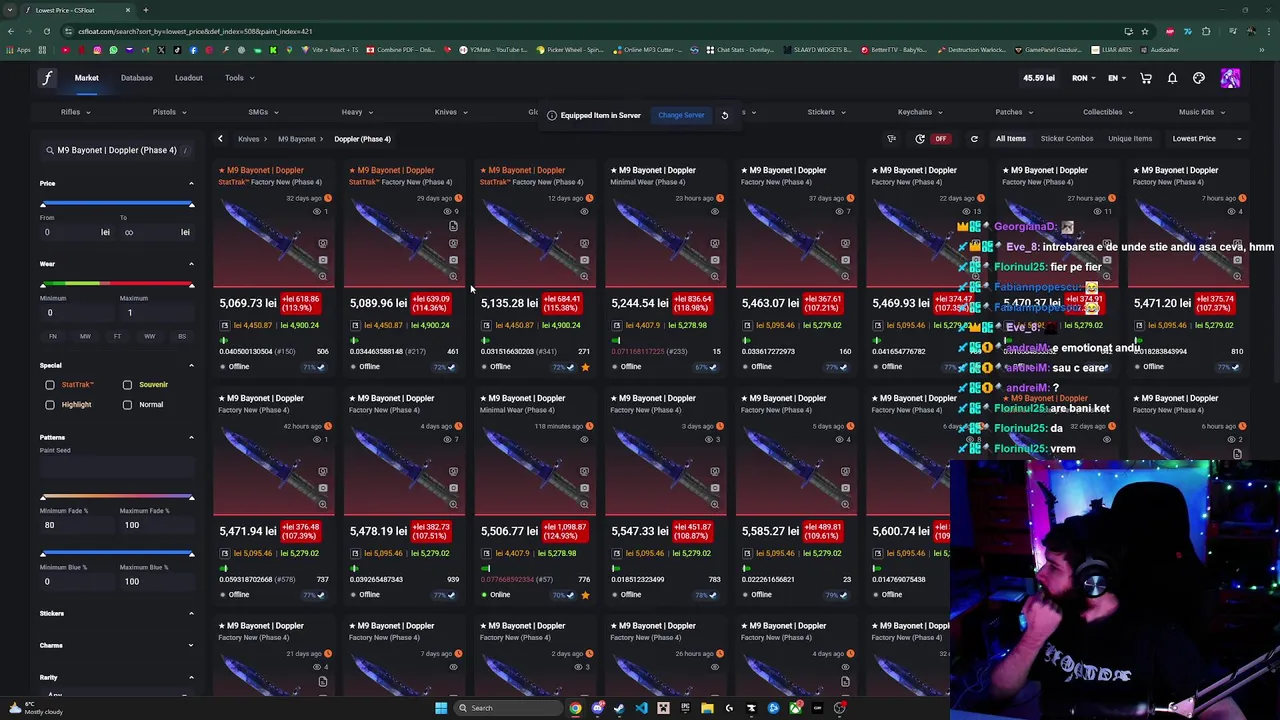1280x720 pixels.
Task: Switch to the Database tab
Action: [x=137, y=78]
